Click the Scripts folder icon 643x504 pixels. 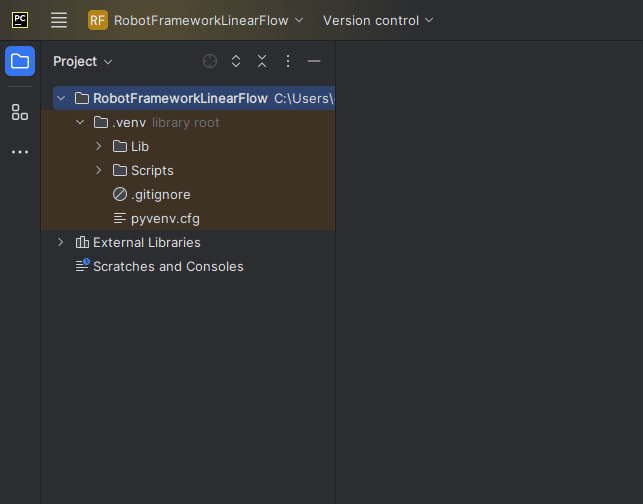click(120, 170)
